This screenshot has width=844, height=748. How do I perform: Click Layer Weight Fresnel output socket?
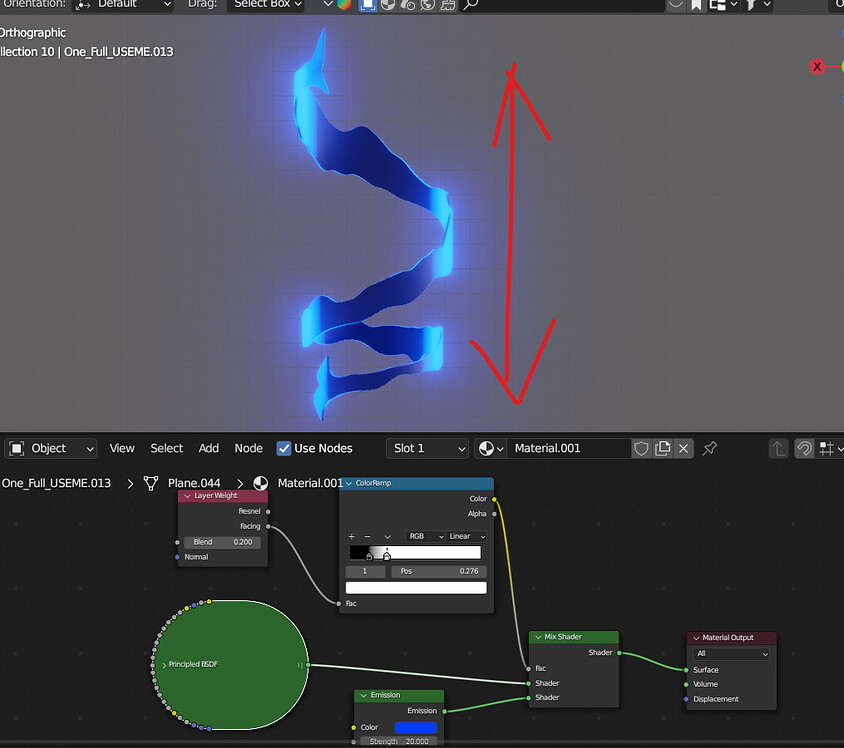(268, 512)
